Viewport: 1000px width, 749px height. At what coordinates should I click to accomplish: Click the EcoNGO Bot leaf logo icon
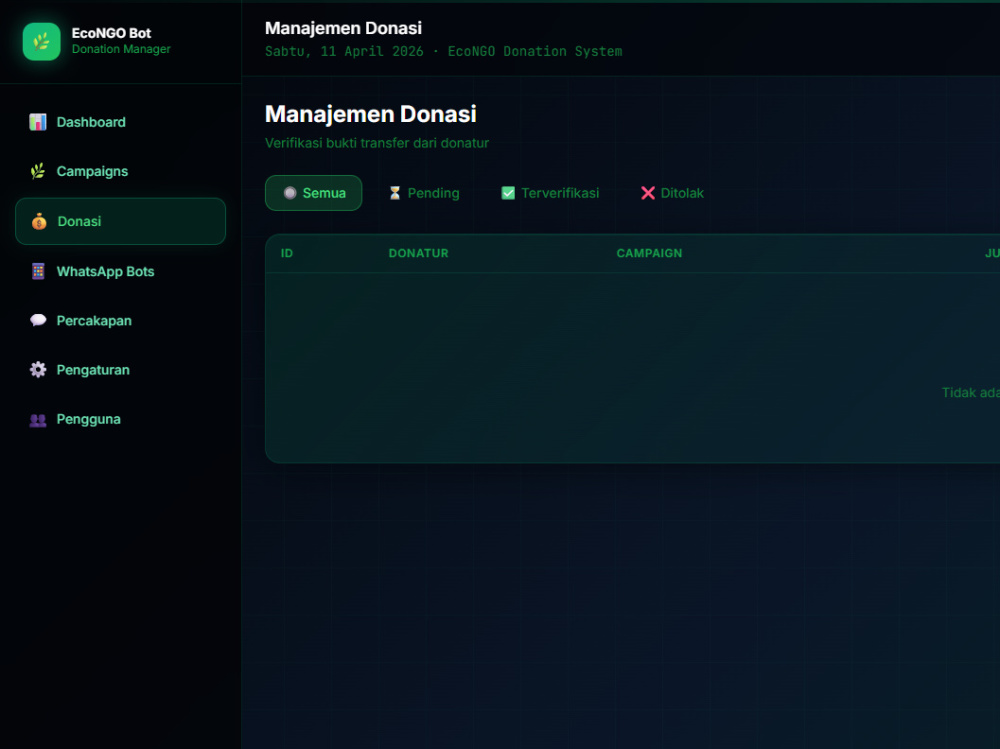41,41
